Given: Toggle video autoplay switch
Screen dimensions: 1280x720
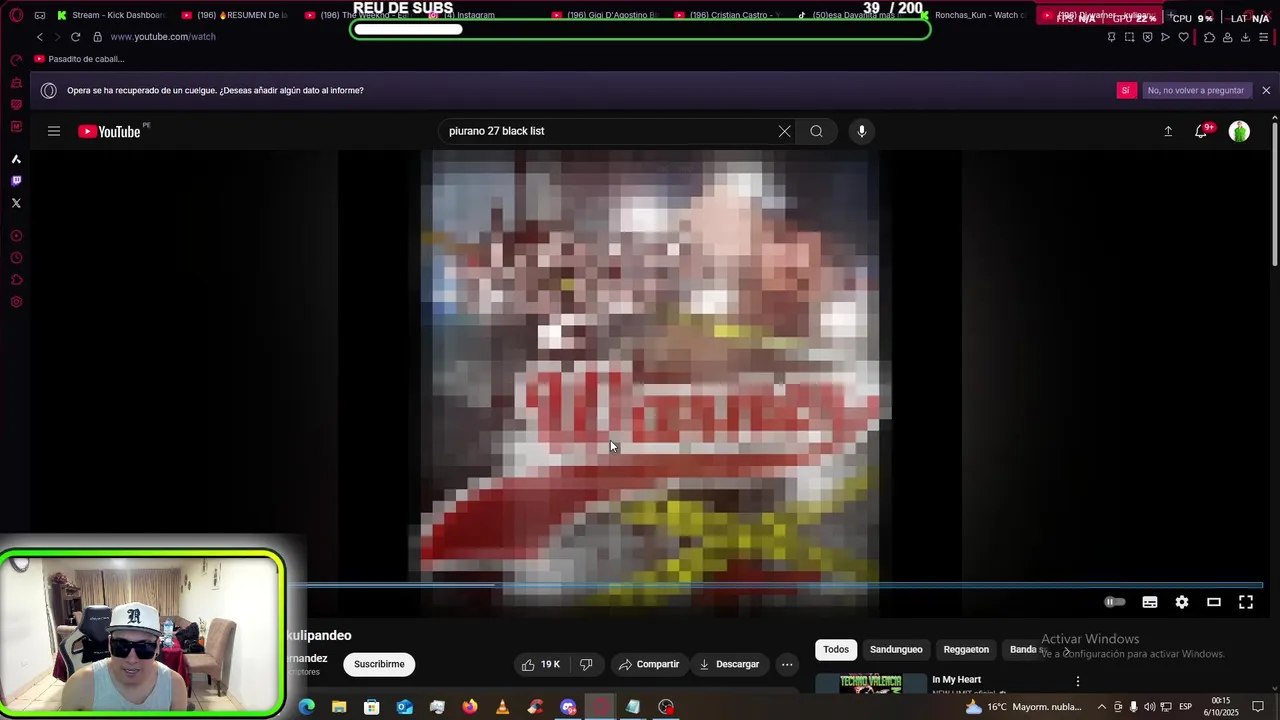Looking at the screenshot, I should click(x=1114, y=602).
